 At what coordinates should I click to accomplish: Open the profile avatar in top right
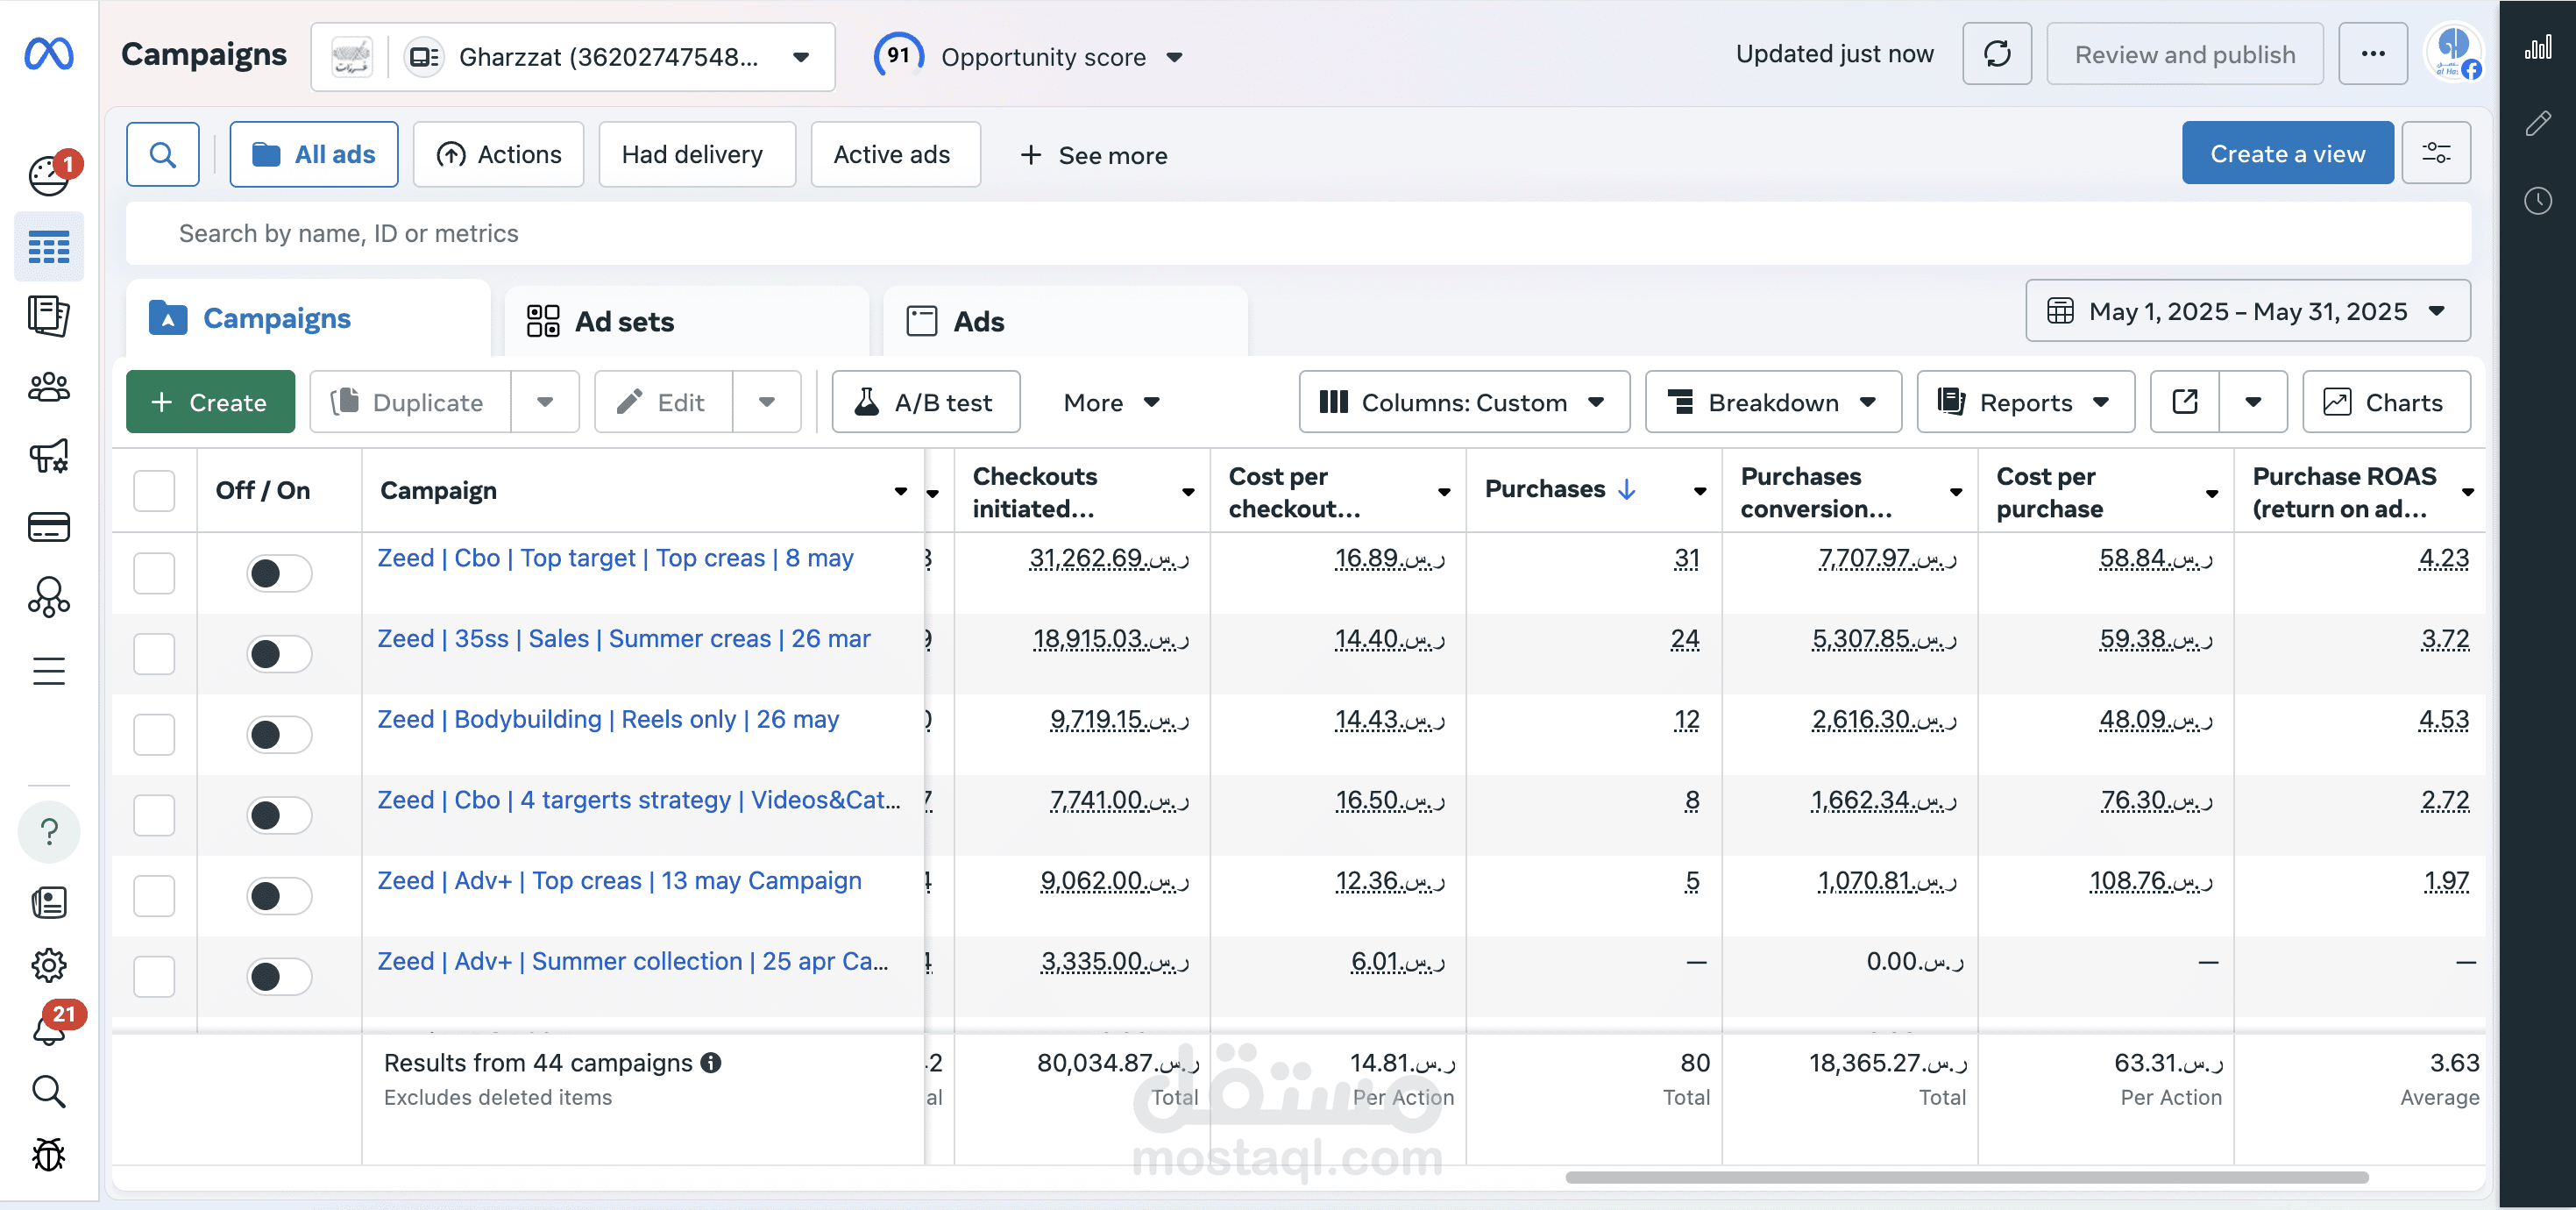[x=2454, y=53]
